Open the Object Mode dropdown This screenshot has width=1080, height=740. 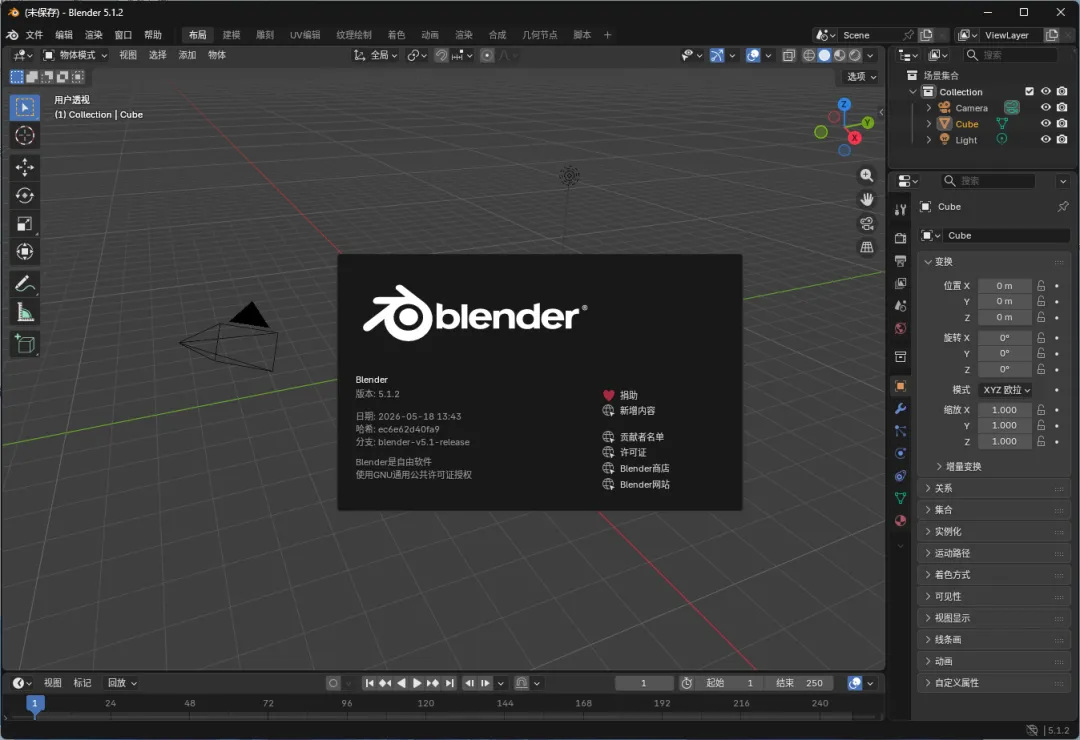[75, 55]
